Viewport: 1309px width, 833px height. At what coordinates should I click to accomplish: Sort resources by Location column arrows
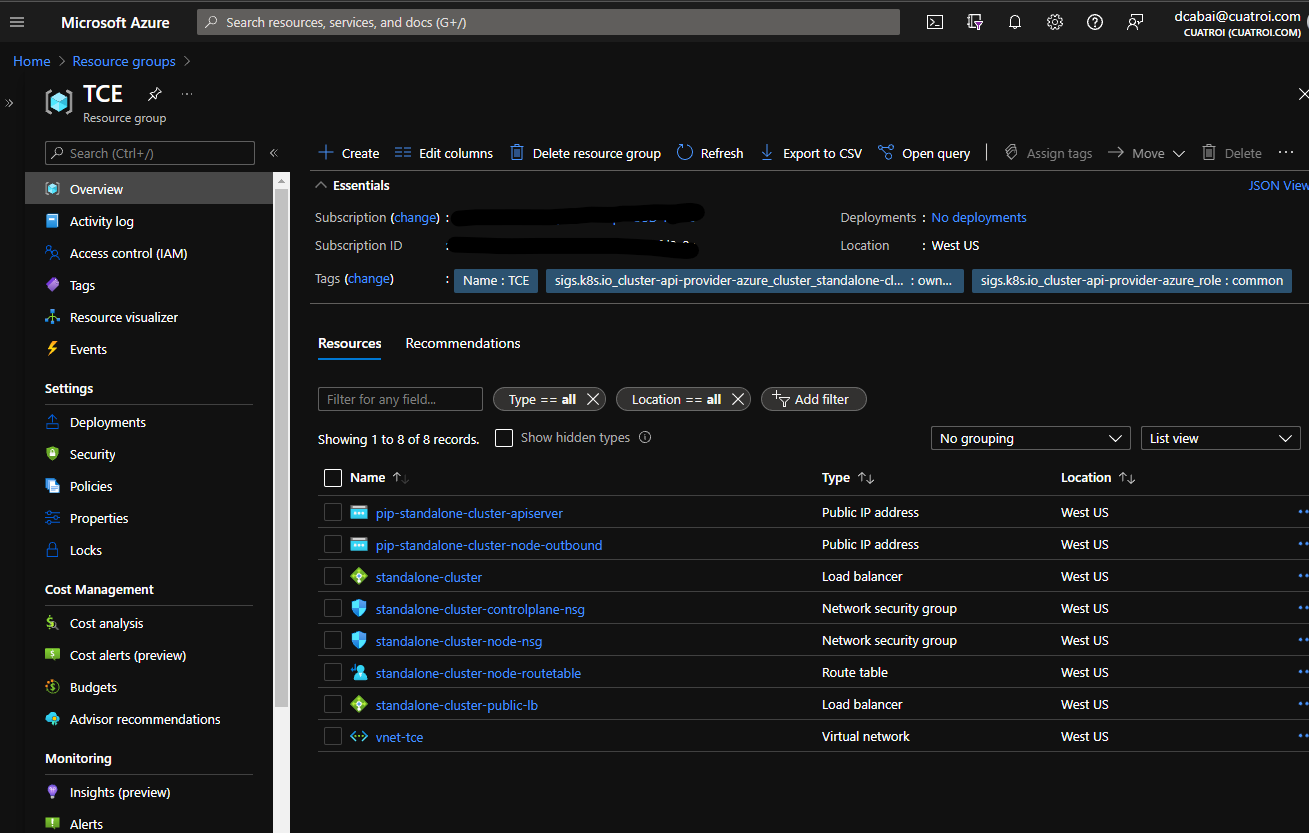point(1127,478)
